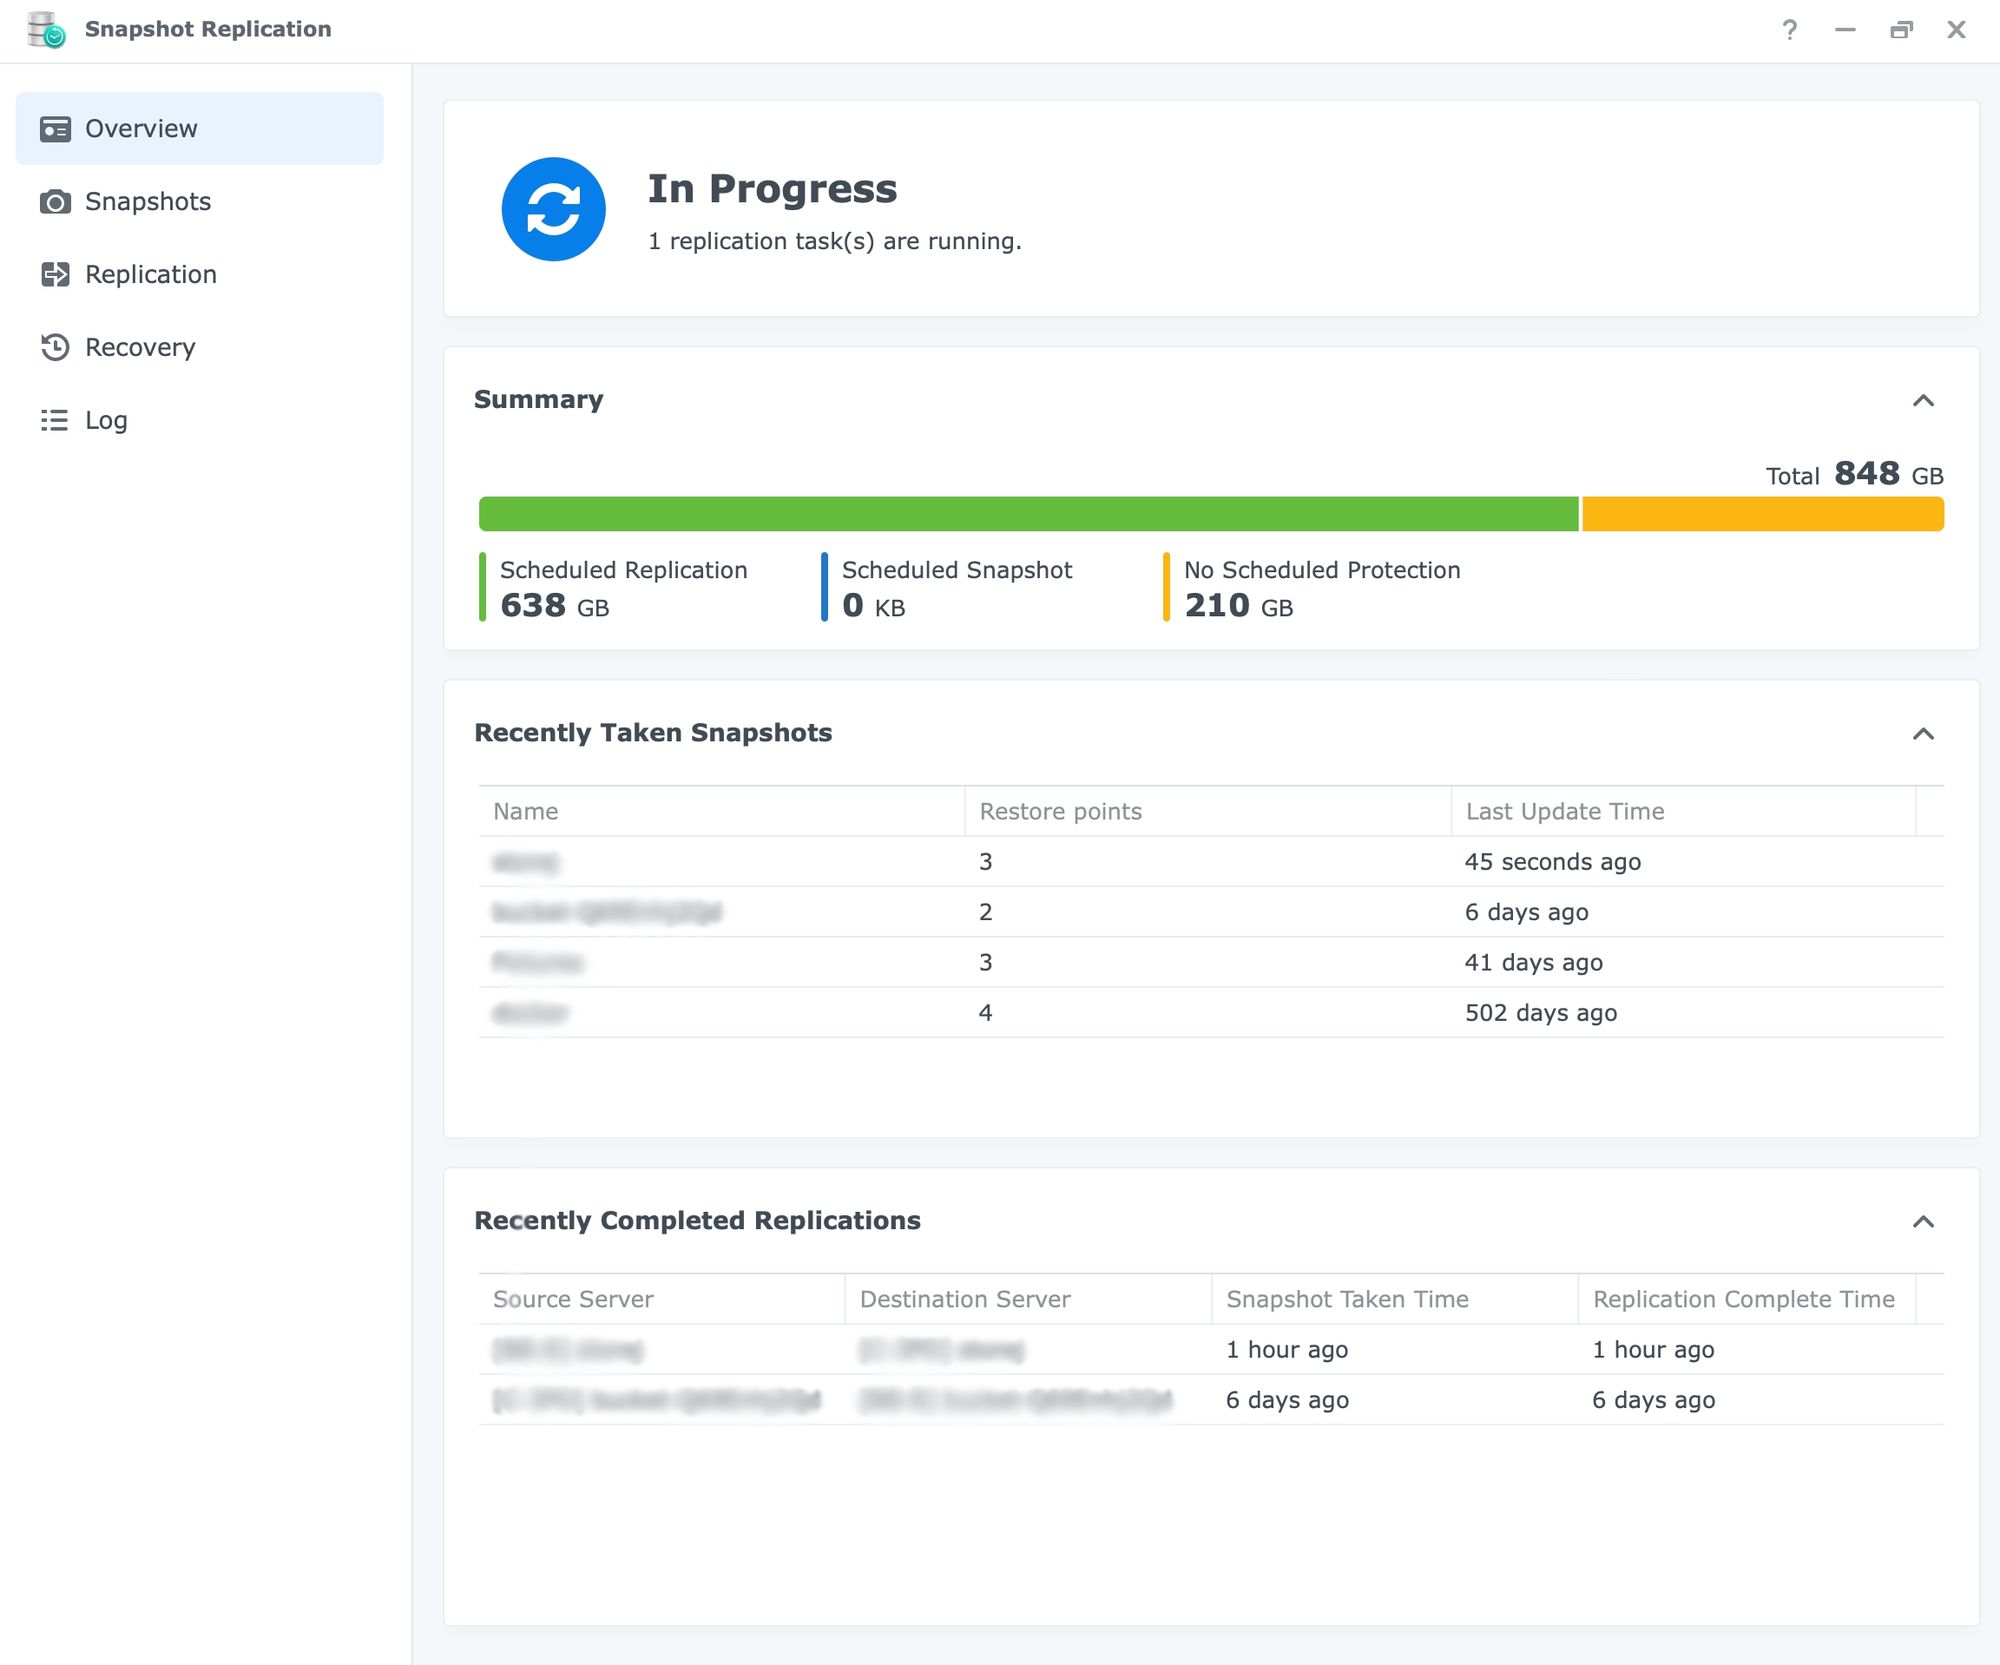This screenshot has height=1665, width=2000.
Task: Select replication row completed 1 hour ago
Action: [x=1210, y=1350]
